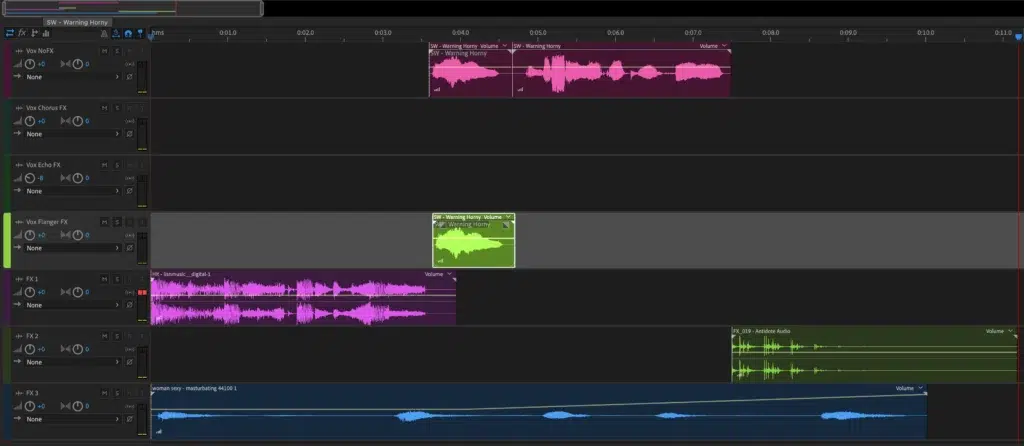Screen dimensions: 1024x446
Task: Invert phase on FX 2 track
Action: [129, 362]
